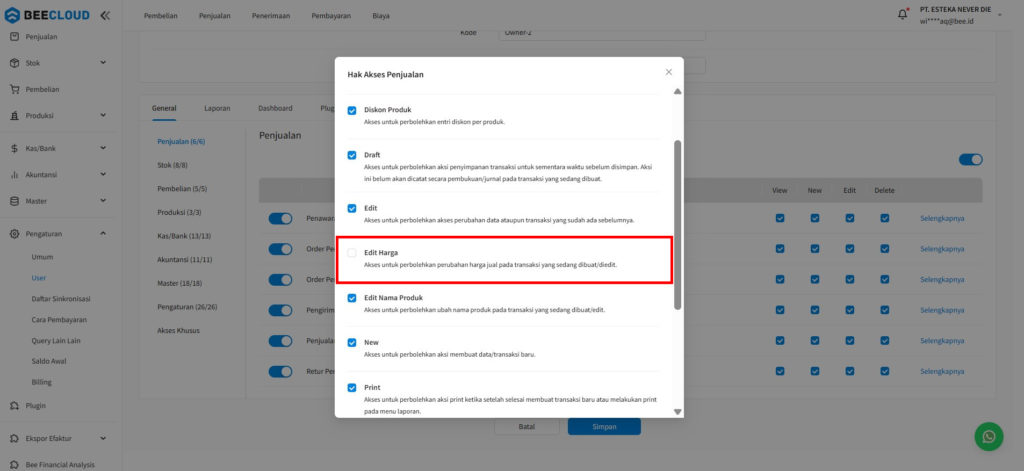The image size is (1024, 471).
Task: Click the WhatsApp chat icon
Action: (x=989, y=436)
